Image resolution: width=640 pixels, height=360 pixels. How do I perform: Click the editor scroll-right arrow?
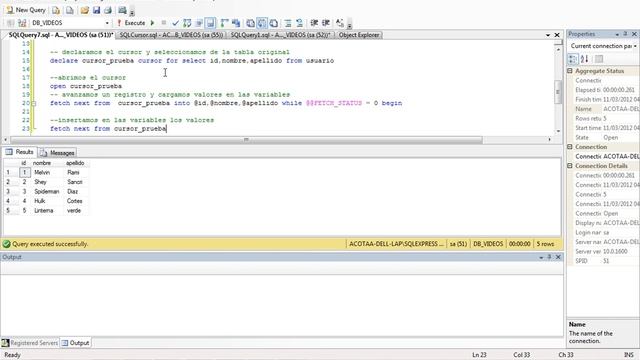coord(549,140)
